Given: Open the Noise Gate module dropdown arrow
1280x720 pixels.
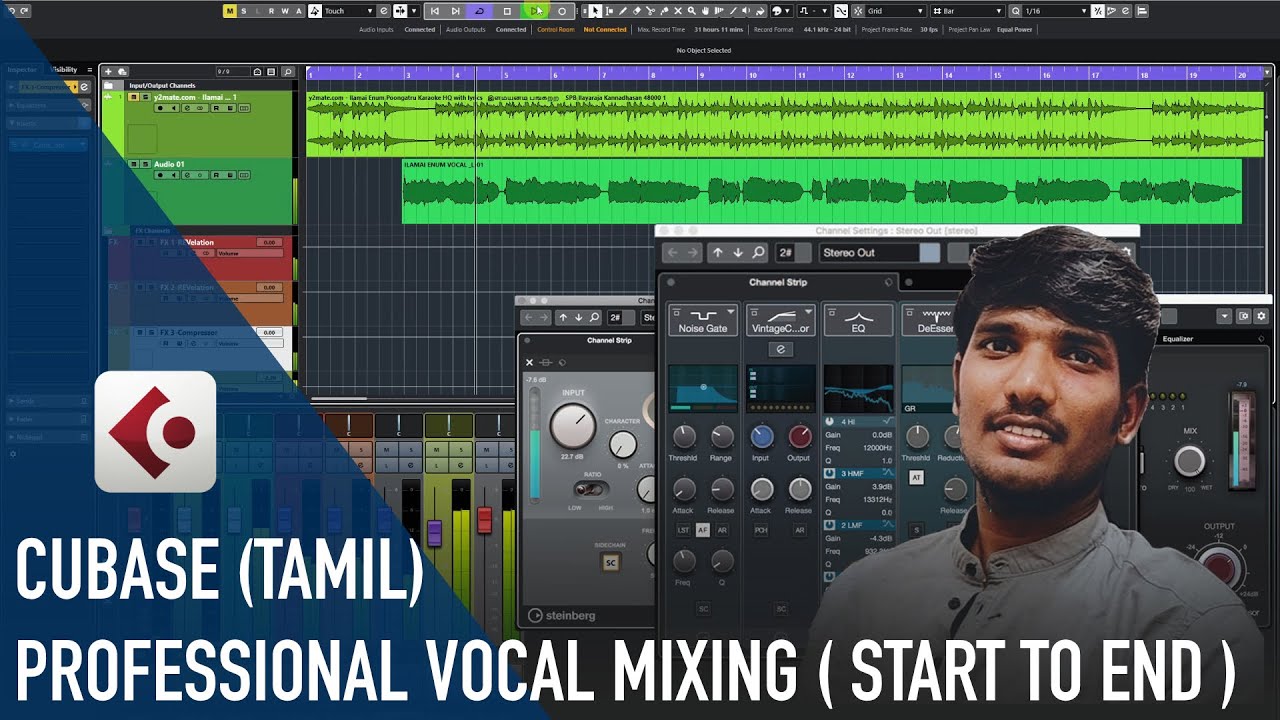Looking at the screenshot, I should click(730, 312).
